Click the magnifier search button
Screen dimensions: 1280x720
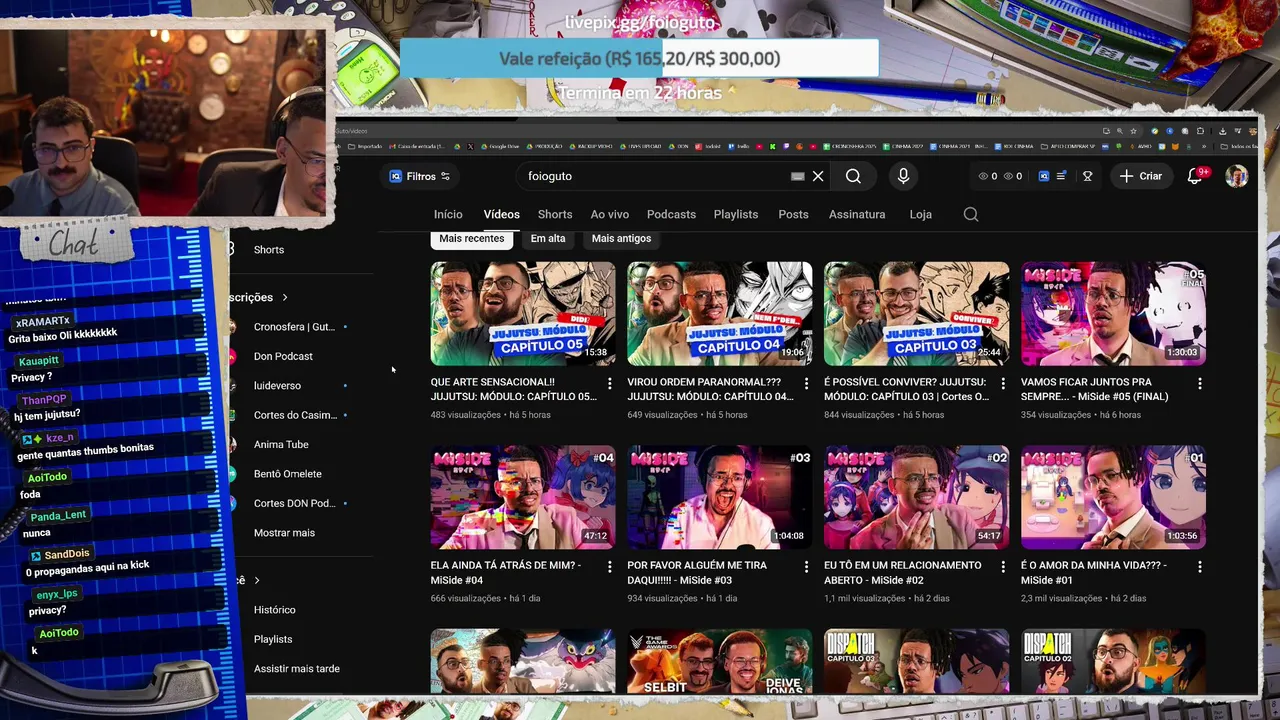pos(853,176)
